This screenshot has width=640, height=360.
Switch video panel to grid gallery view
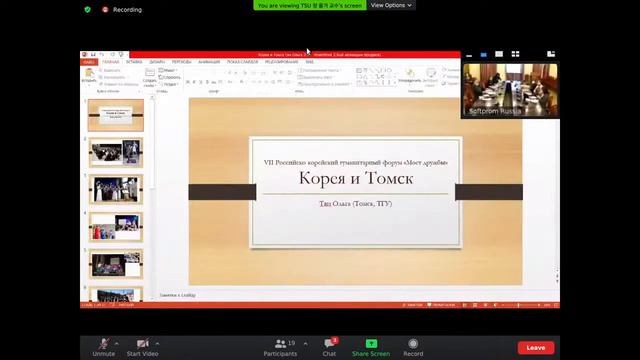pyautogui.click(x=516, y=54)
